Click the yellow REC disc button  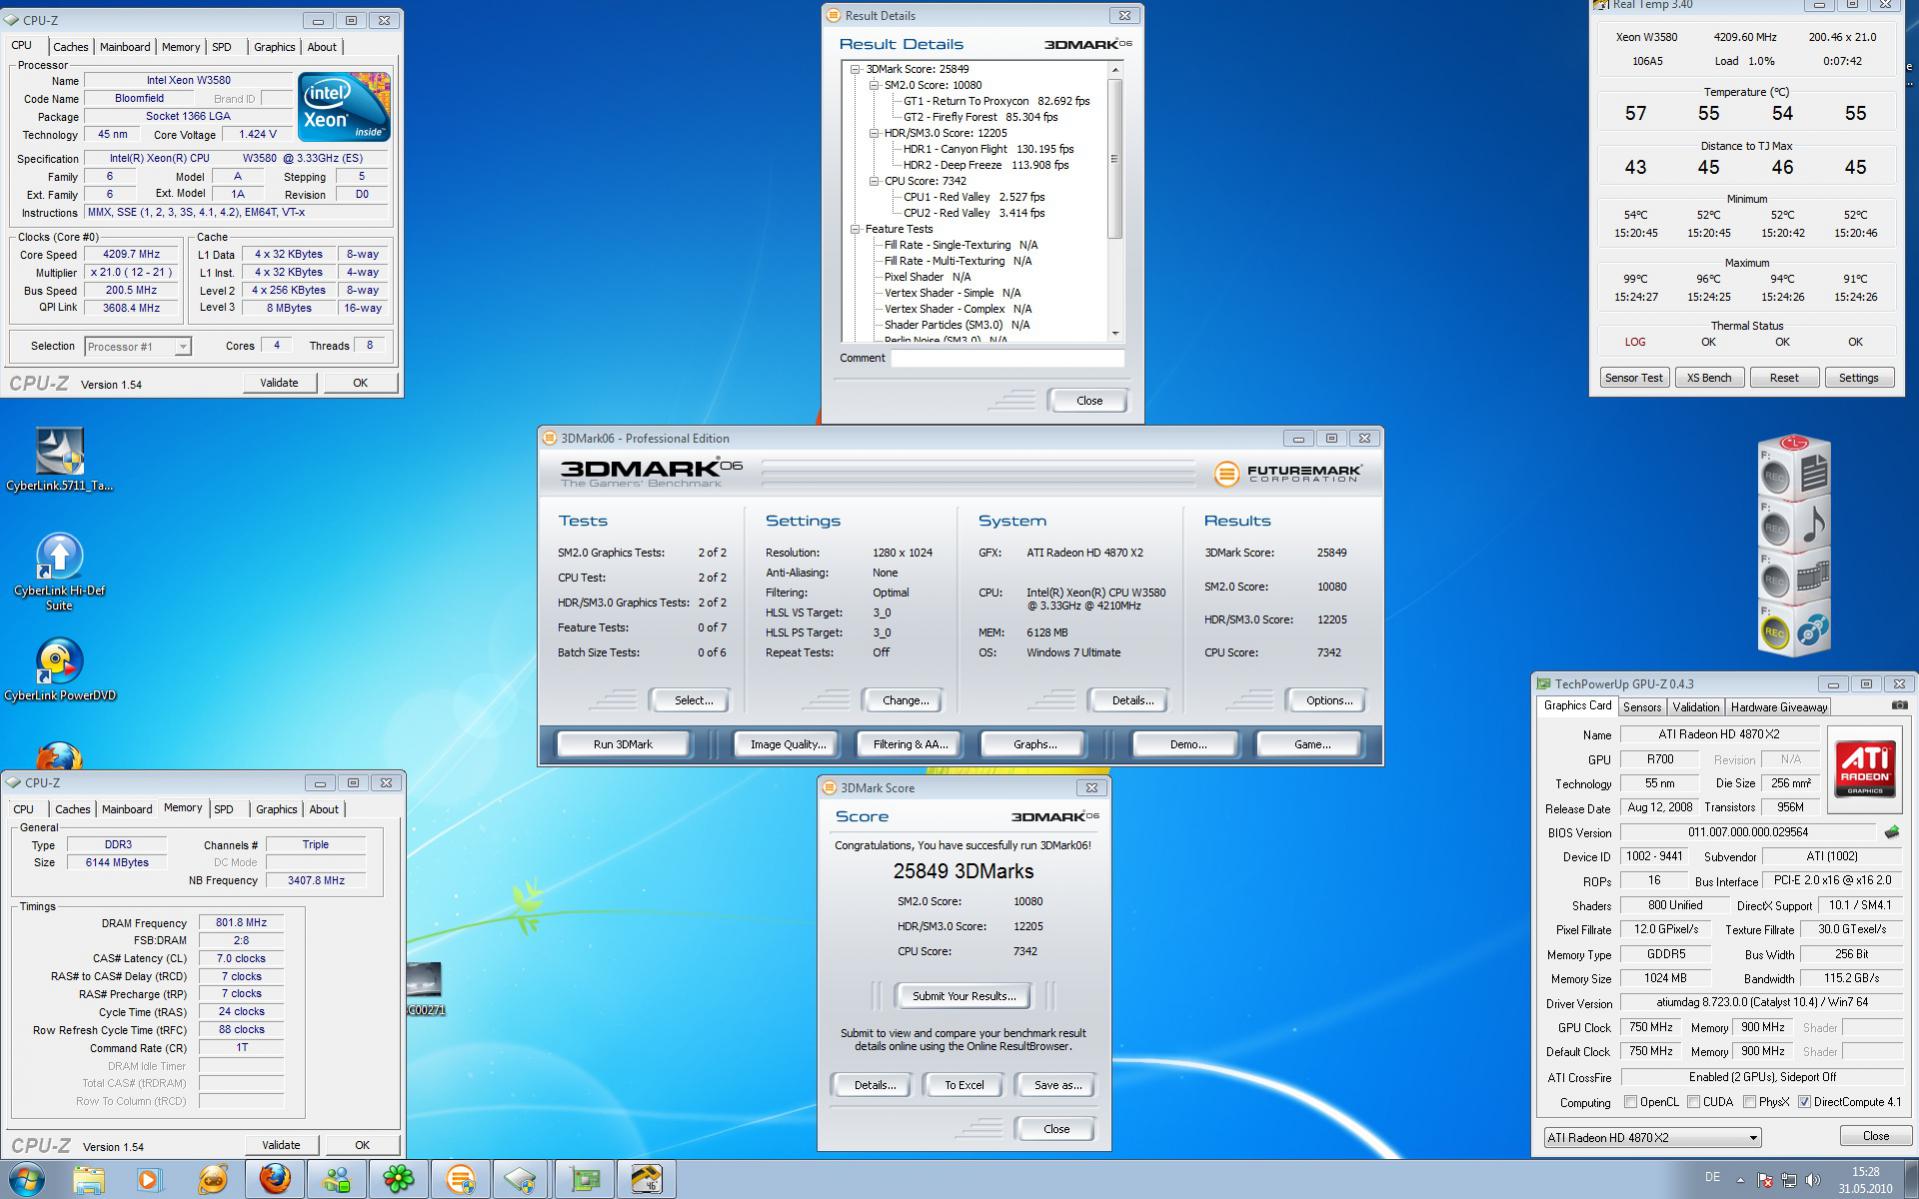coord(1775,633)
